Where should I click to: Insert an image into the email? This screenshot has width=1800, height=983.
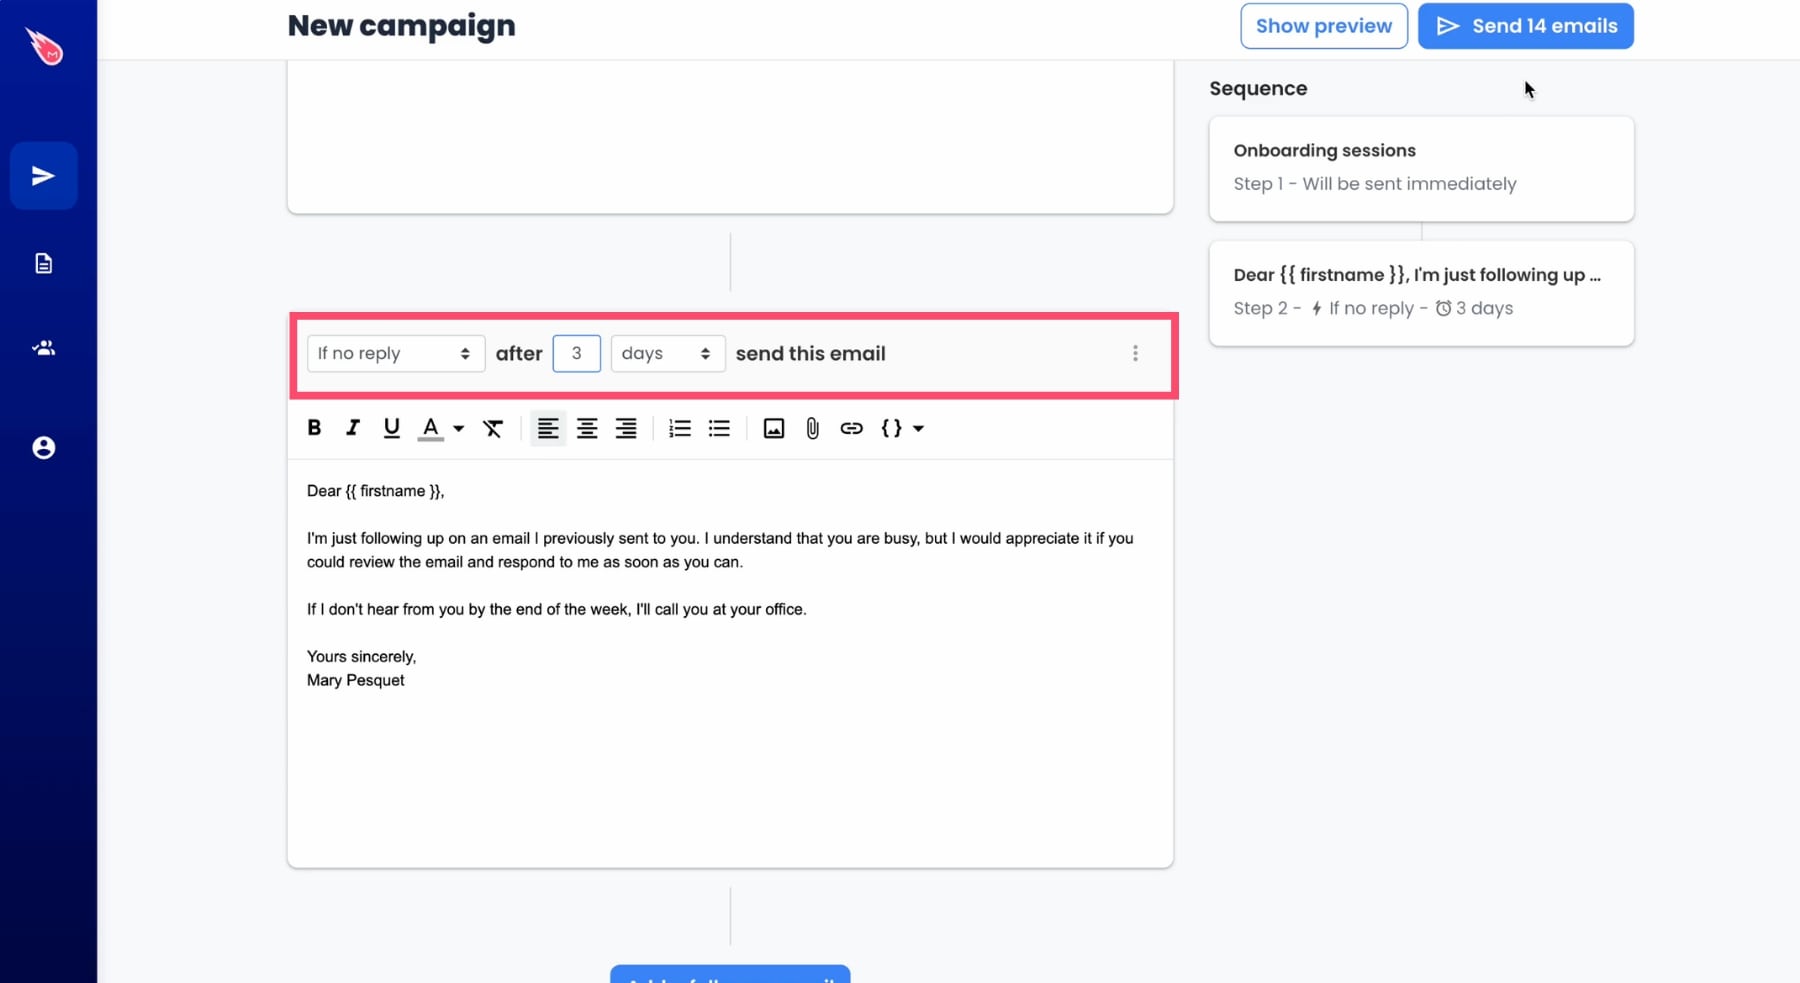(x=774, y=428)
